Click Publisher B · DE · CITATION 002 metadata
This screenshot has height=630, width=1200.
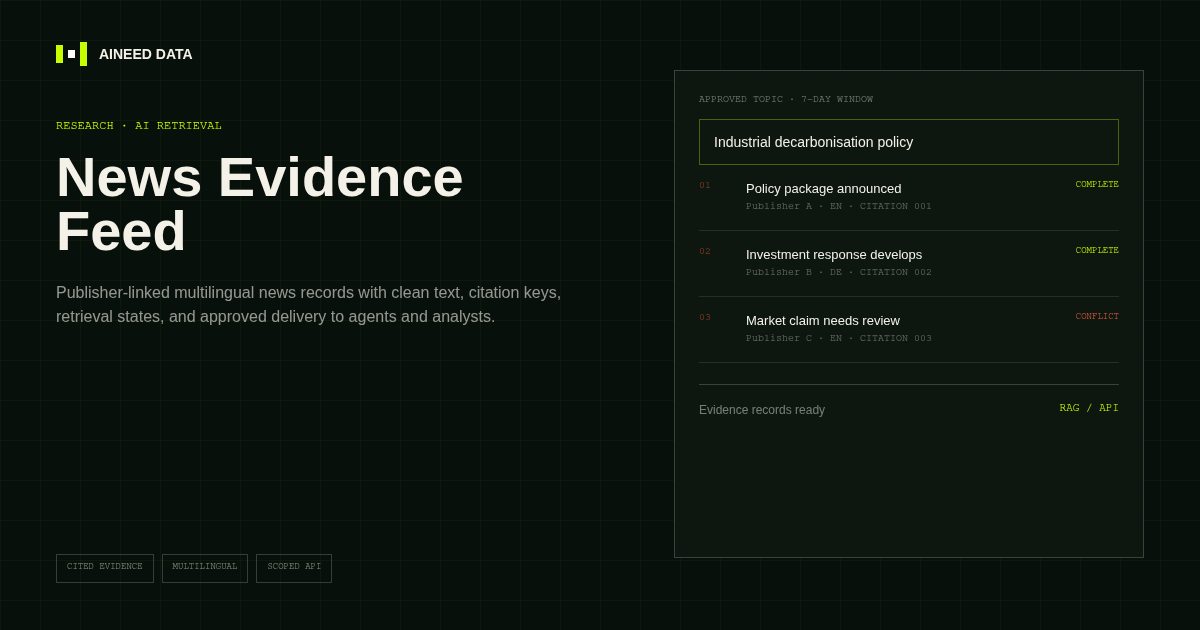(x=839, y=273)
